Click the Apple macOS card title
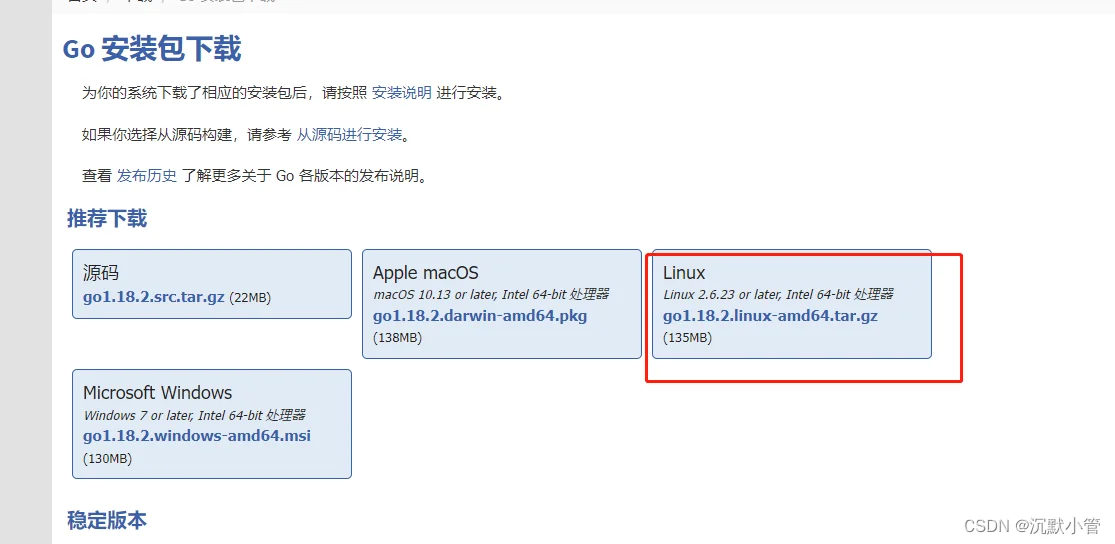This screenshot has height=544, width=1115. [426, 273]
